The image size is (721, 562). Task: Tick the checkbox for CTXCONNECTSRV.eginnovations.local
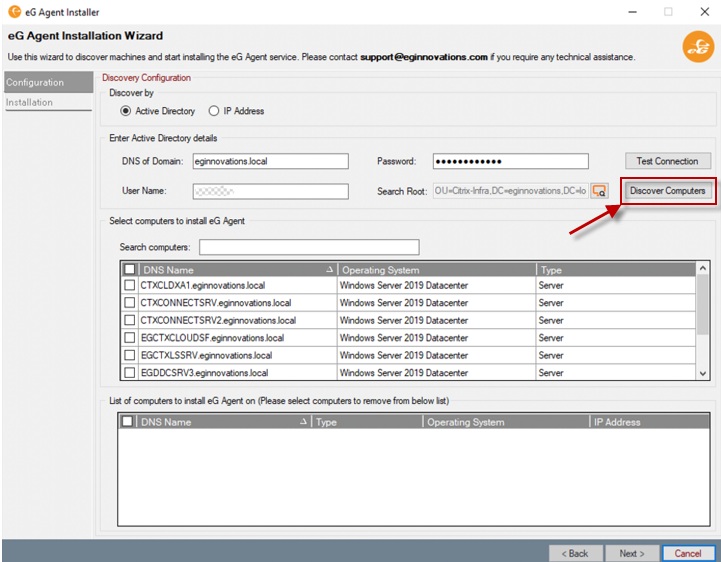coord(130,303)
